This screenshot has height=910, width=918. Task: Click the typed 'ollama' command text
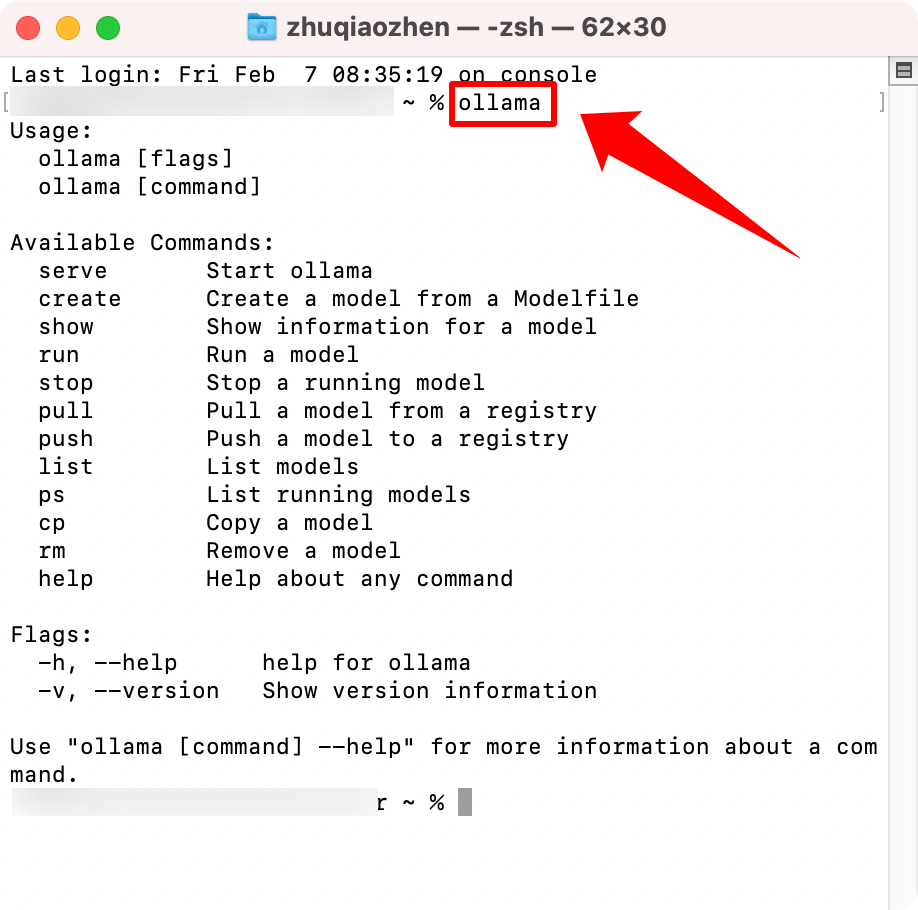(x=499, y=102)
